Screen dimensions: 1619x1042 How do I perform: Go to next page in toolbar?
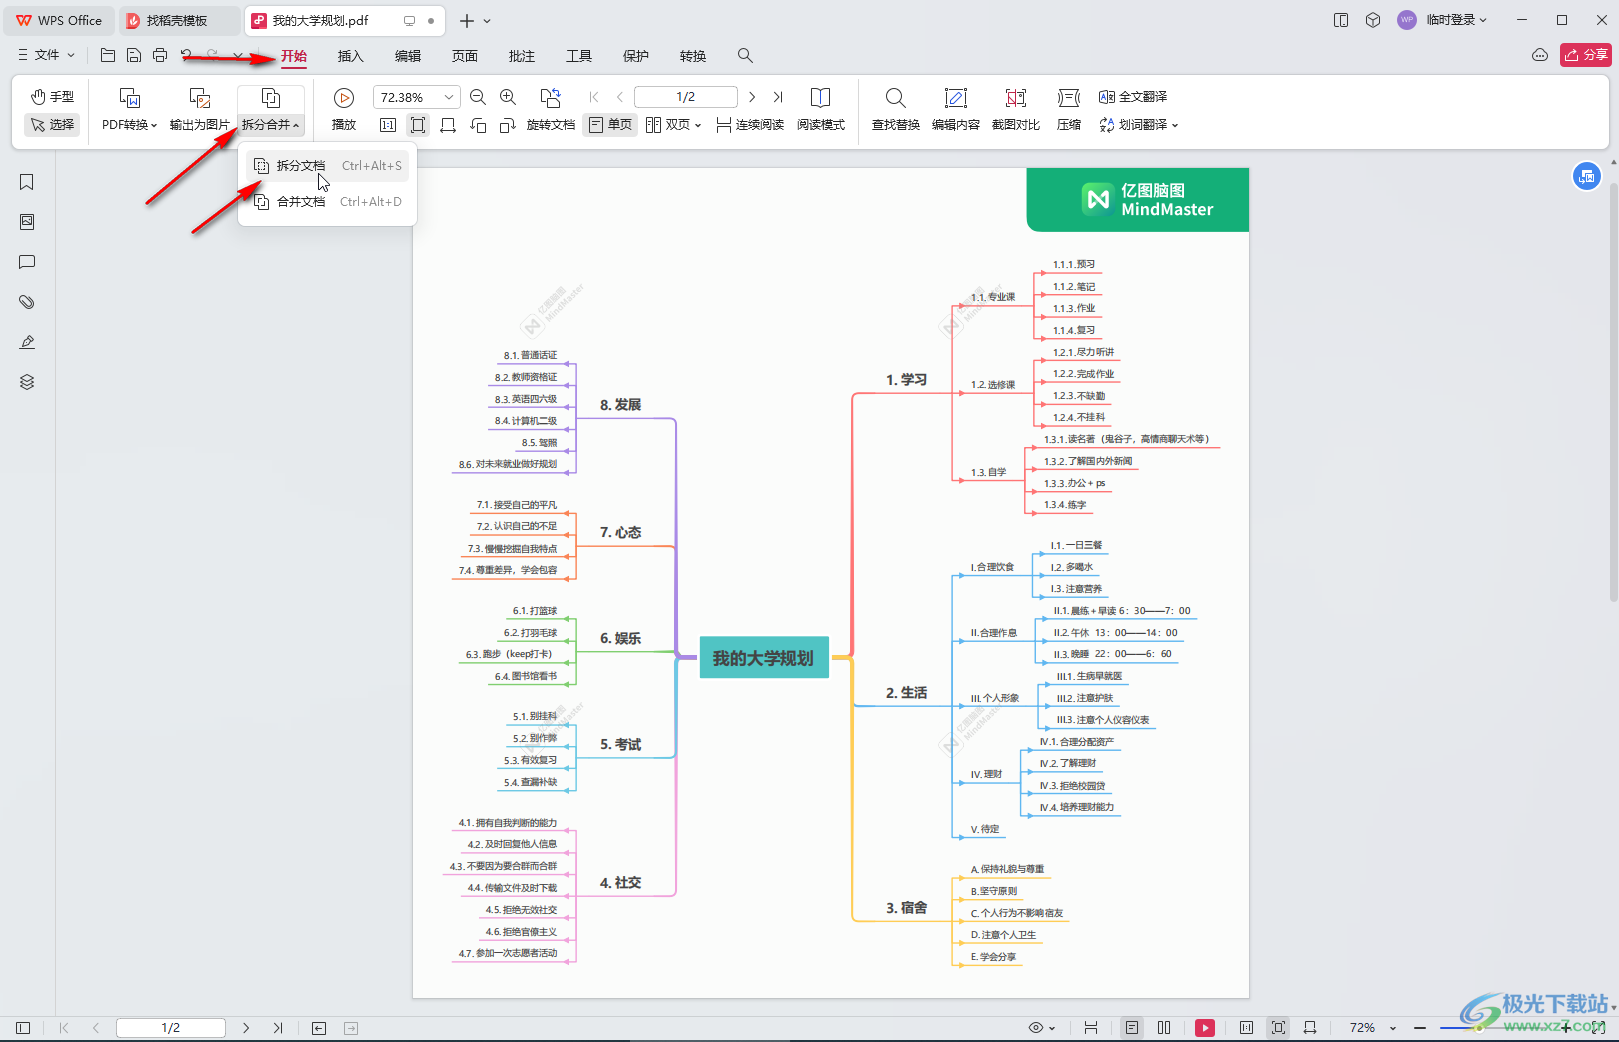pyautogui.click(x=752, y=97)
